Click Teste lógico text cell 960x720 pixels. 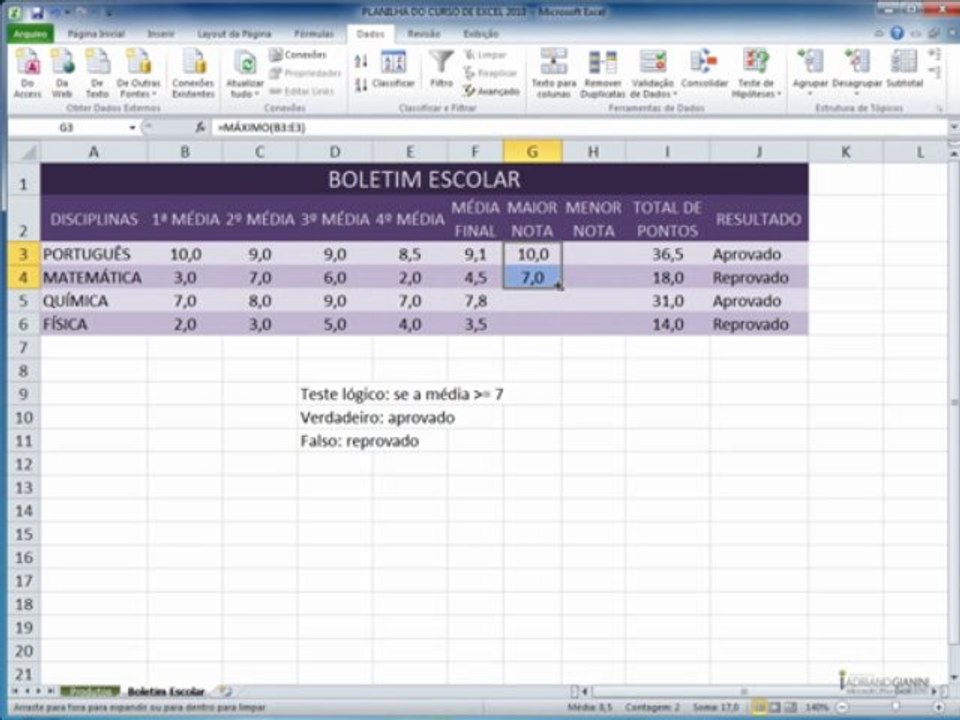[x=402, y=394]
